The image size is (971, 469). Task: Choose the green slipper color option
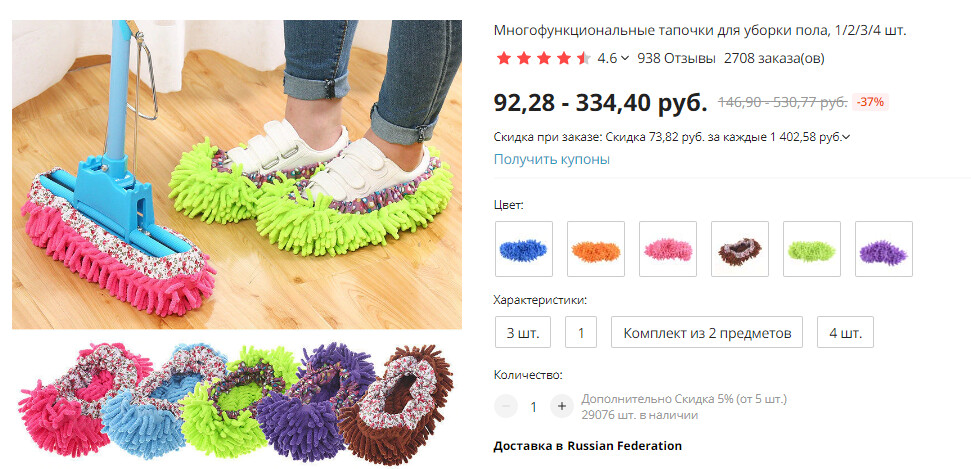[x=812, y=248]
